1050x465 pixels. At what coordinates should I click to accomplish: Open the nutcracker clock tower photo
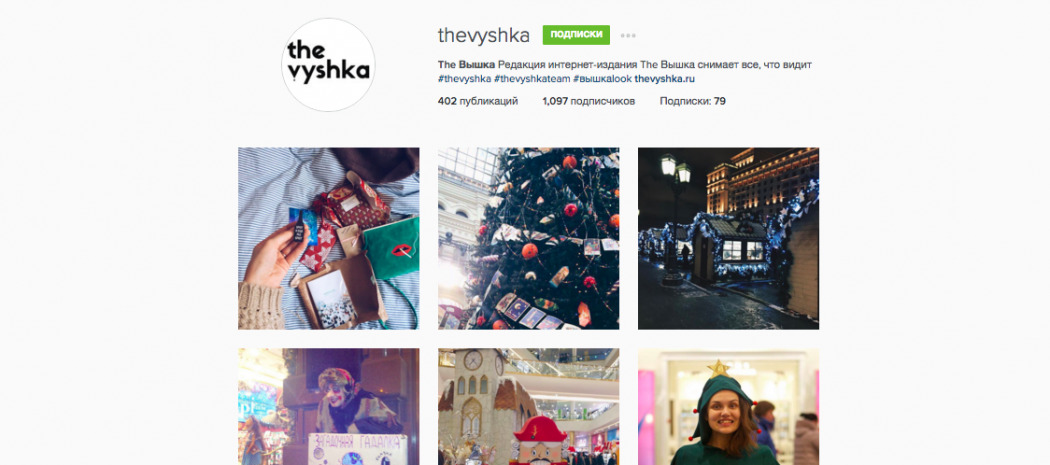[x=529, y=407]
